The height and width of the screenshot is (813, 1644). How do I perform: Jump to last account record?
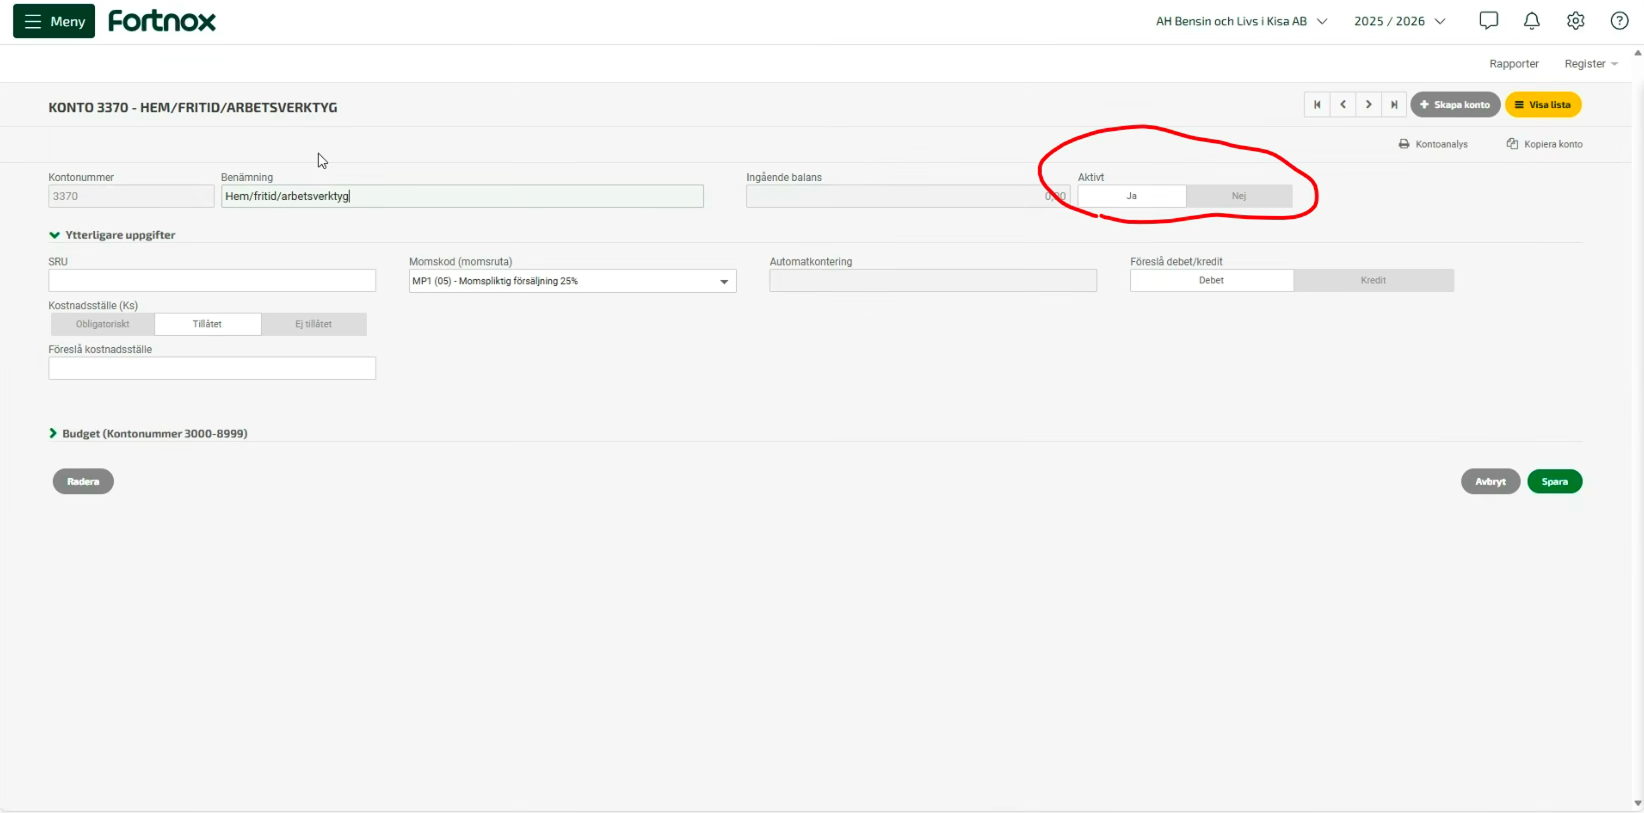pyautogui.click(x=1394, y=105)
